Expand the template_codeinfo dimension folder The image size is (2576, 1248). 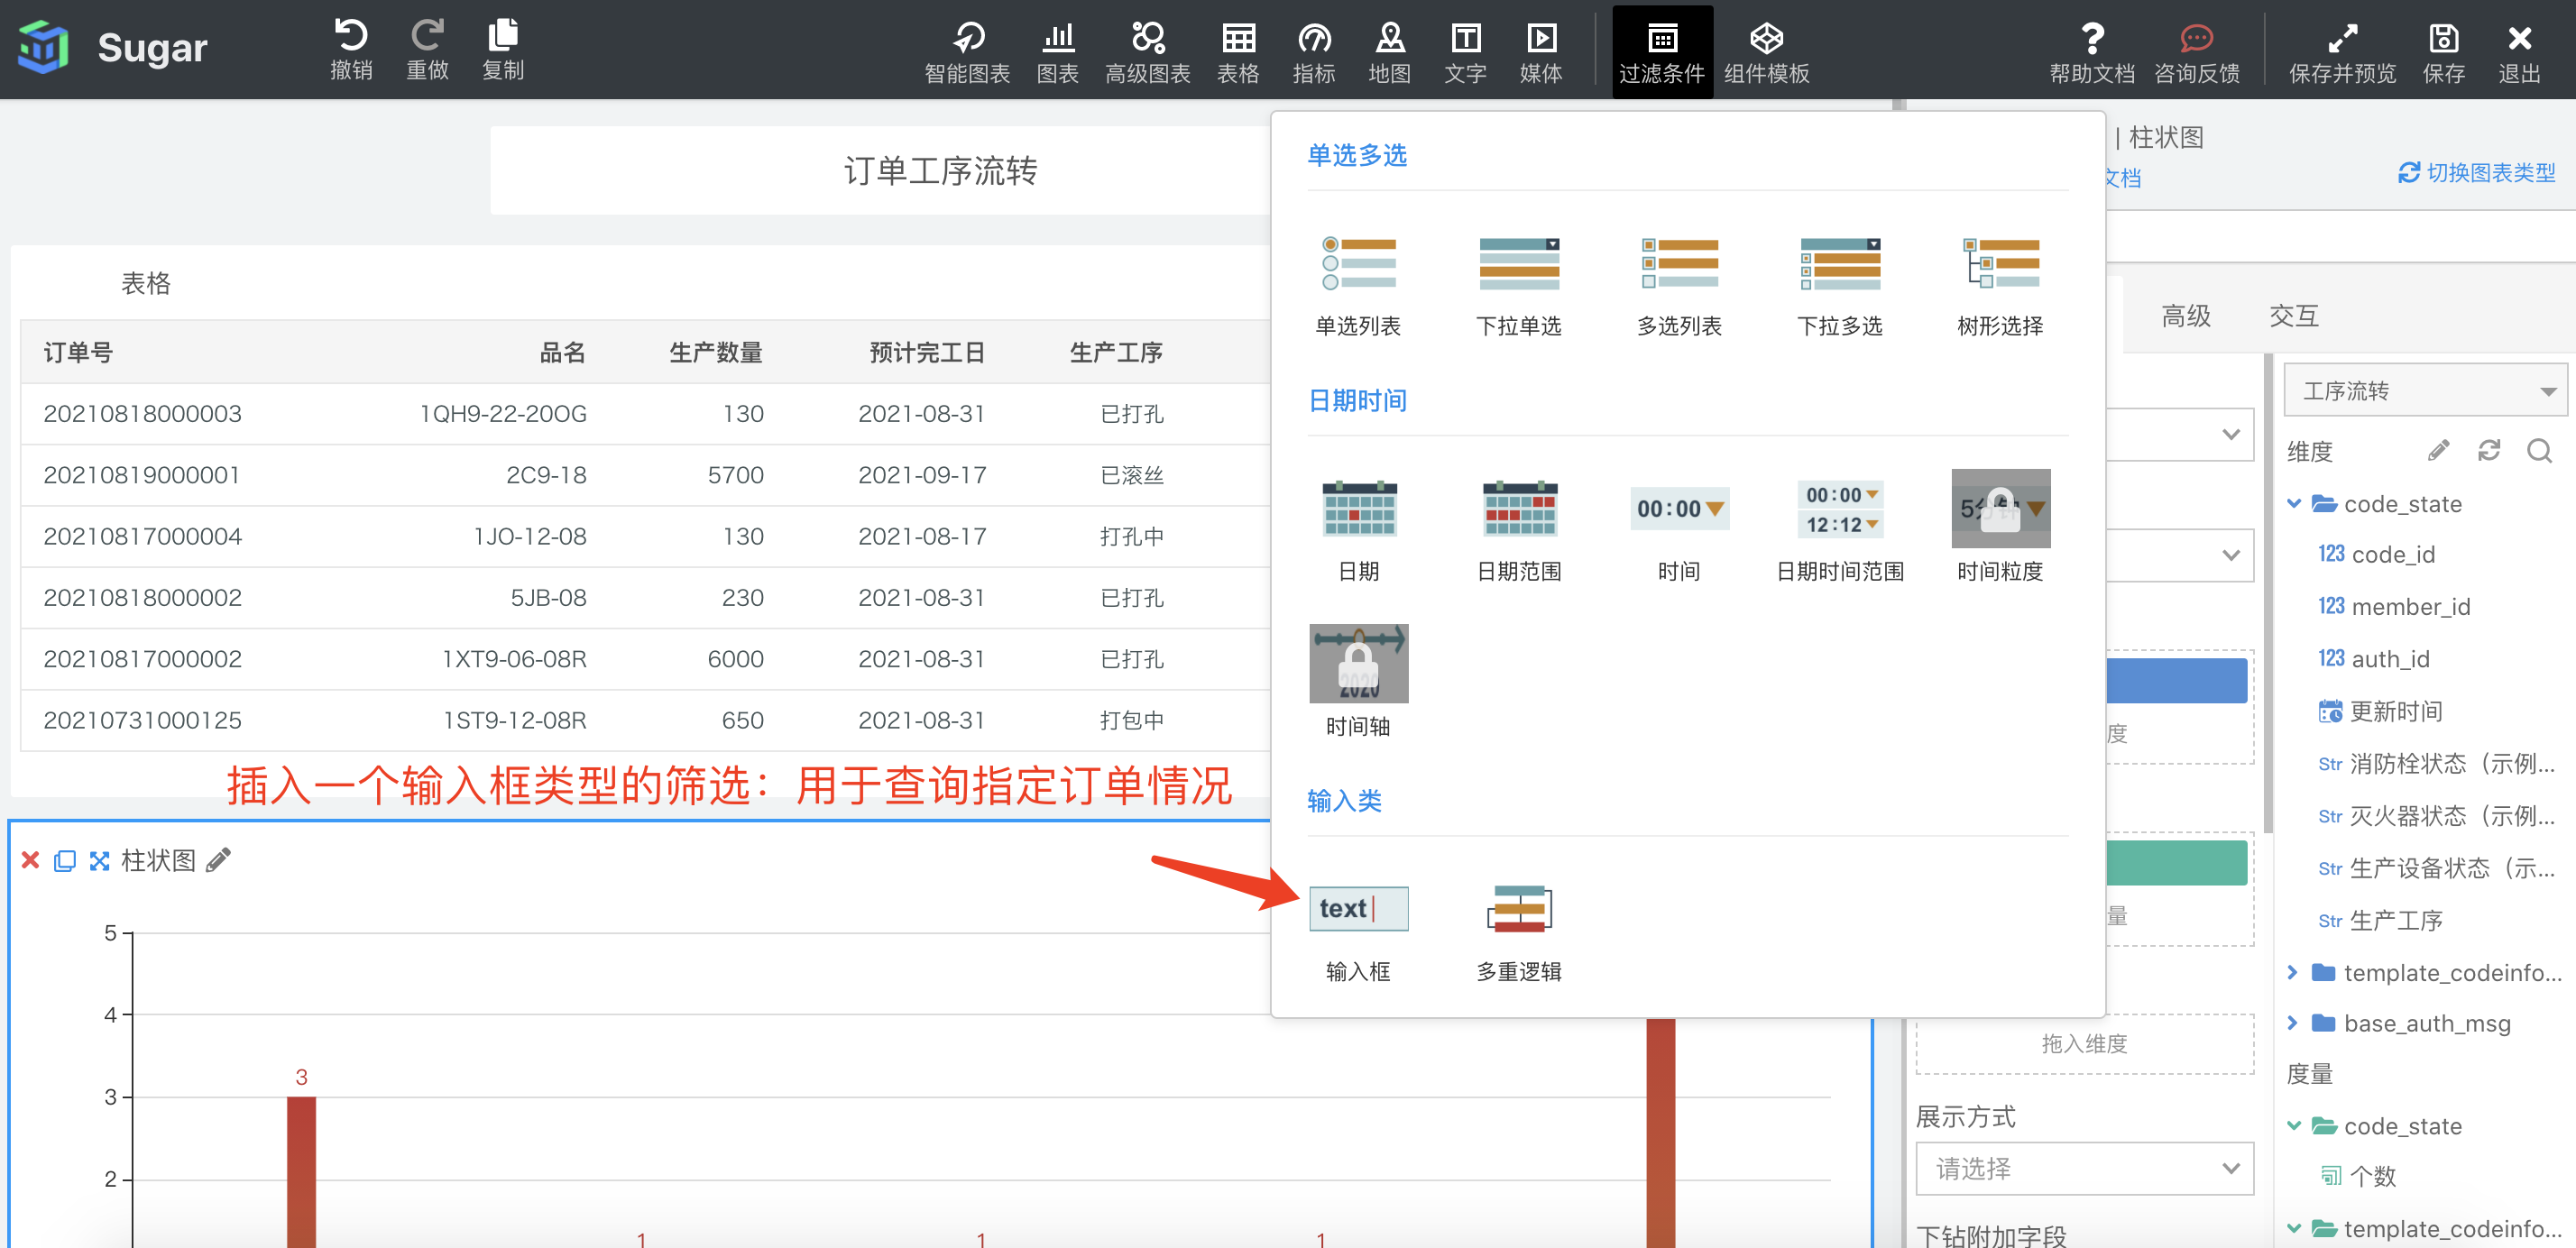[x=2294, y=972]
